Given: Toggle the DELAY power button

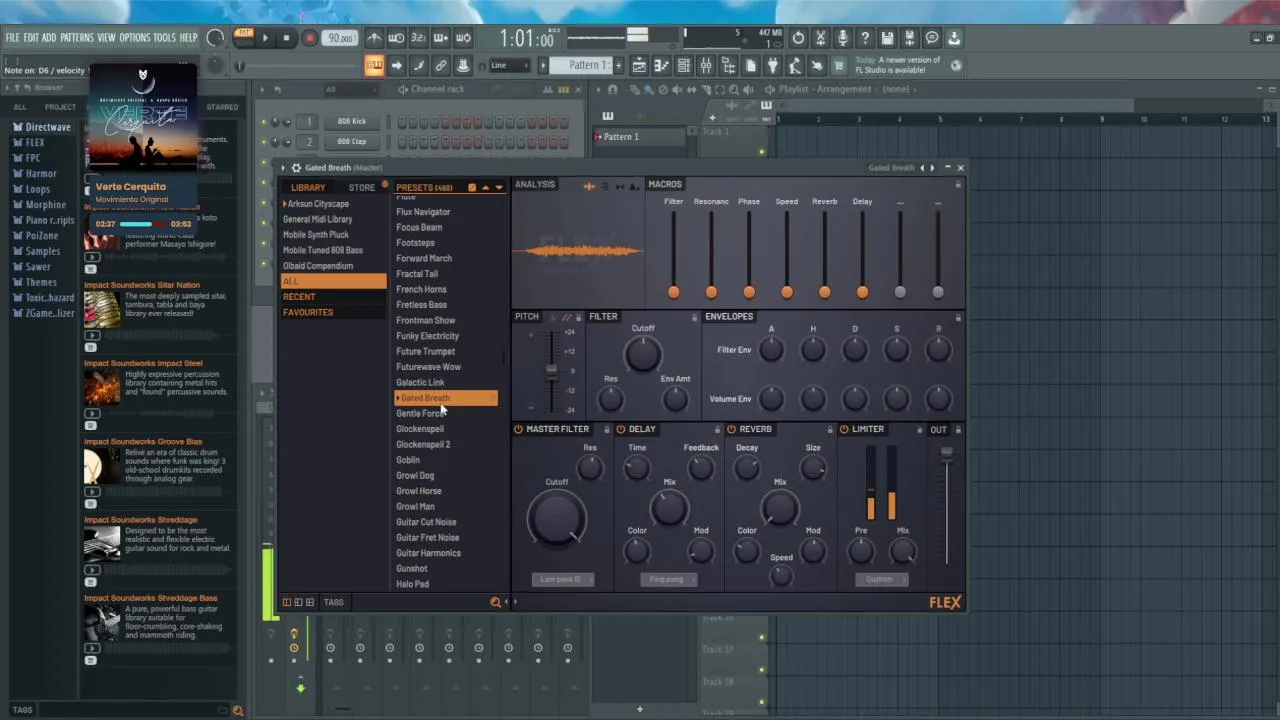Looking at the screenshot, I should click(x=621, y=429).
